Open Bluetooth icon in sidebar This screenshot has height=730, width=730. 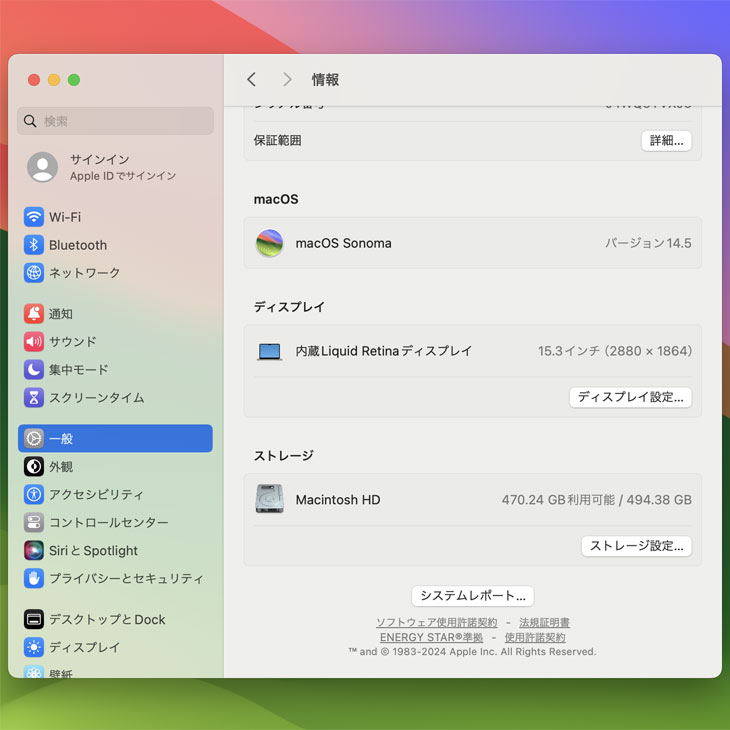tap(34, 245)
